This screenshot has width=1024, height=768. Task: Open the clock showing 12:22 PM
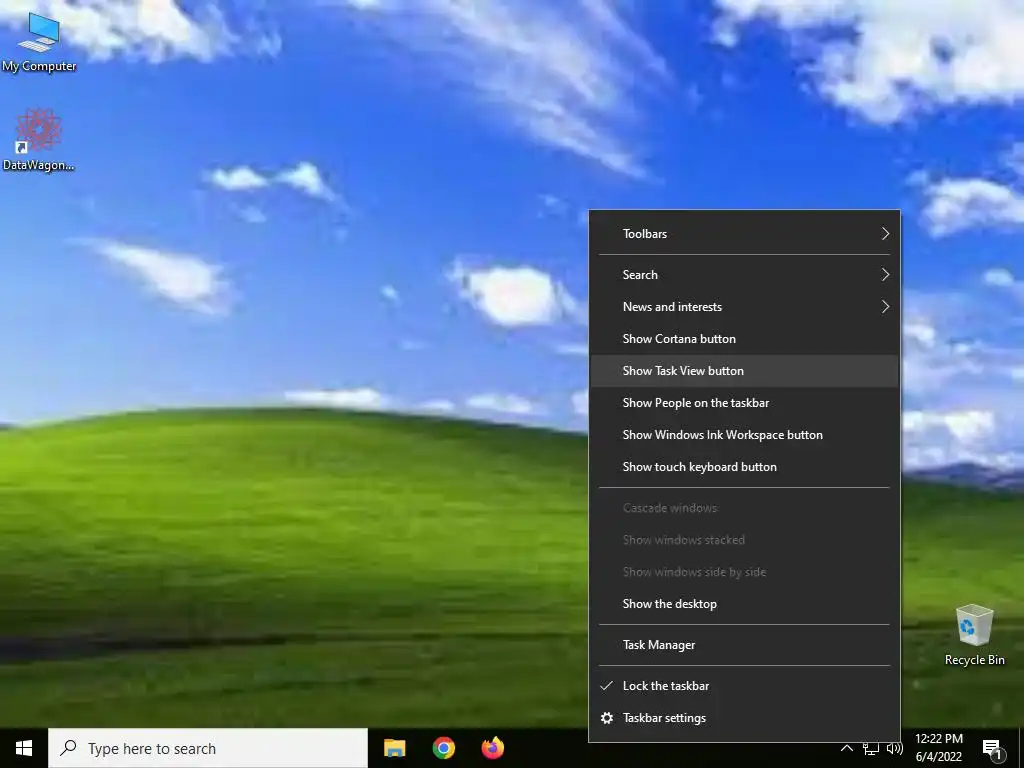[938, 748]
